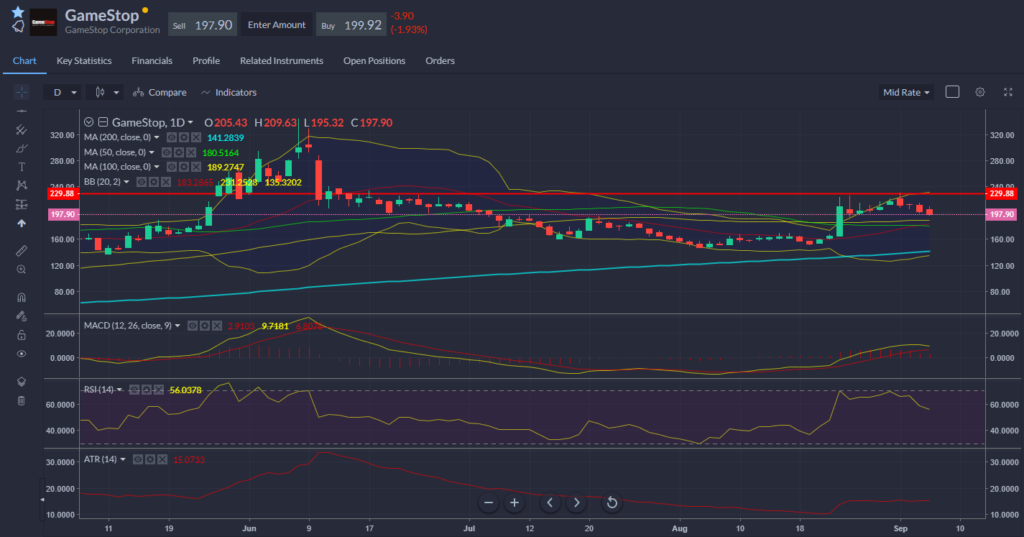Reset the chart view with the reset button
This screenshot has height=537, width=1024.
click(x=611, y=502)
